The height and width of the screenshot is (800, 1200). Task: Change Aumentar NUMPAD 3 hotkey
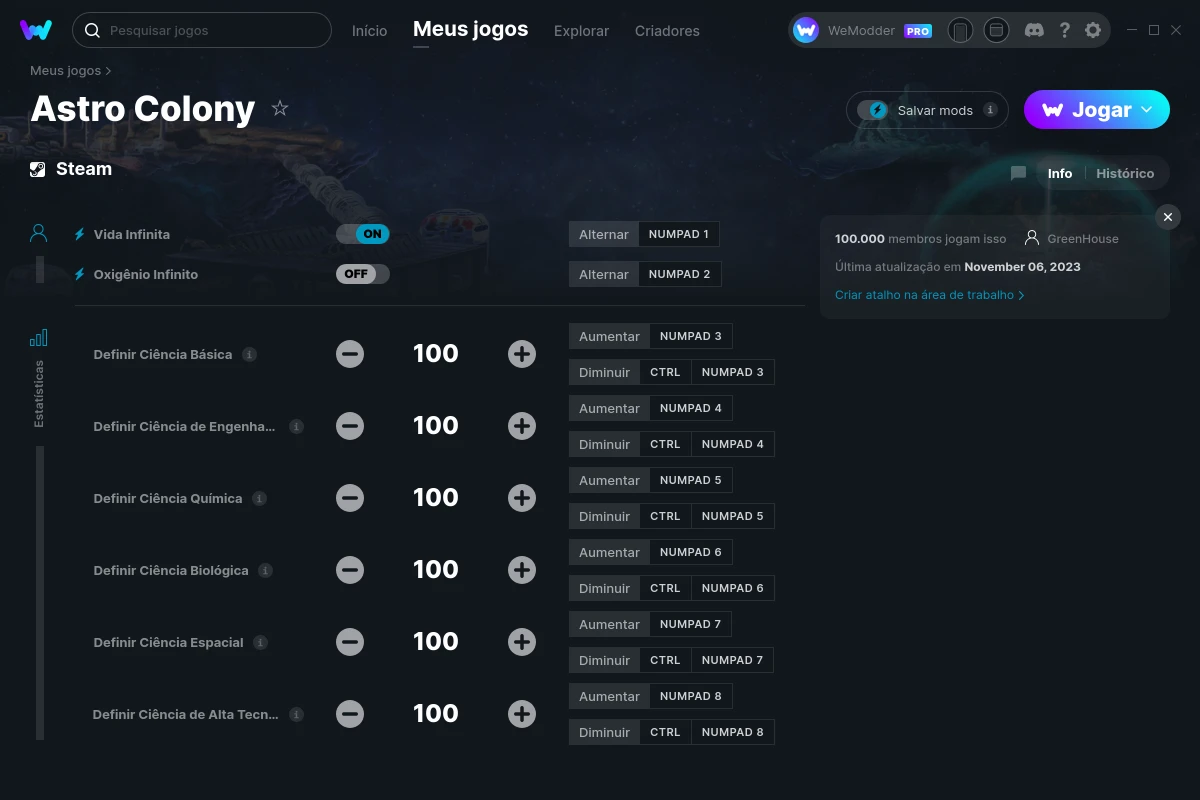pyautogui.click(x=691, y=336)
